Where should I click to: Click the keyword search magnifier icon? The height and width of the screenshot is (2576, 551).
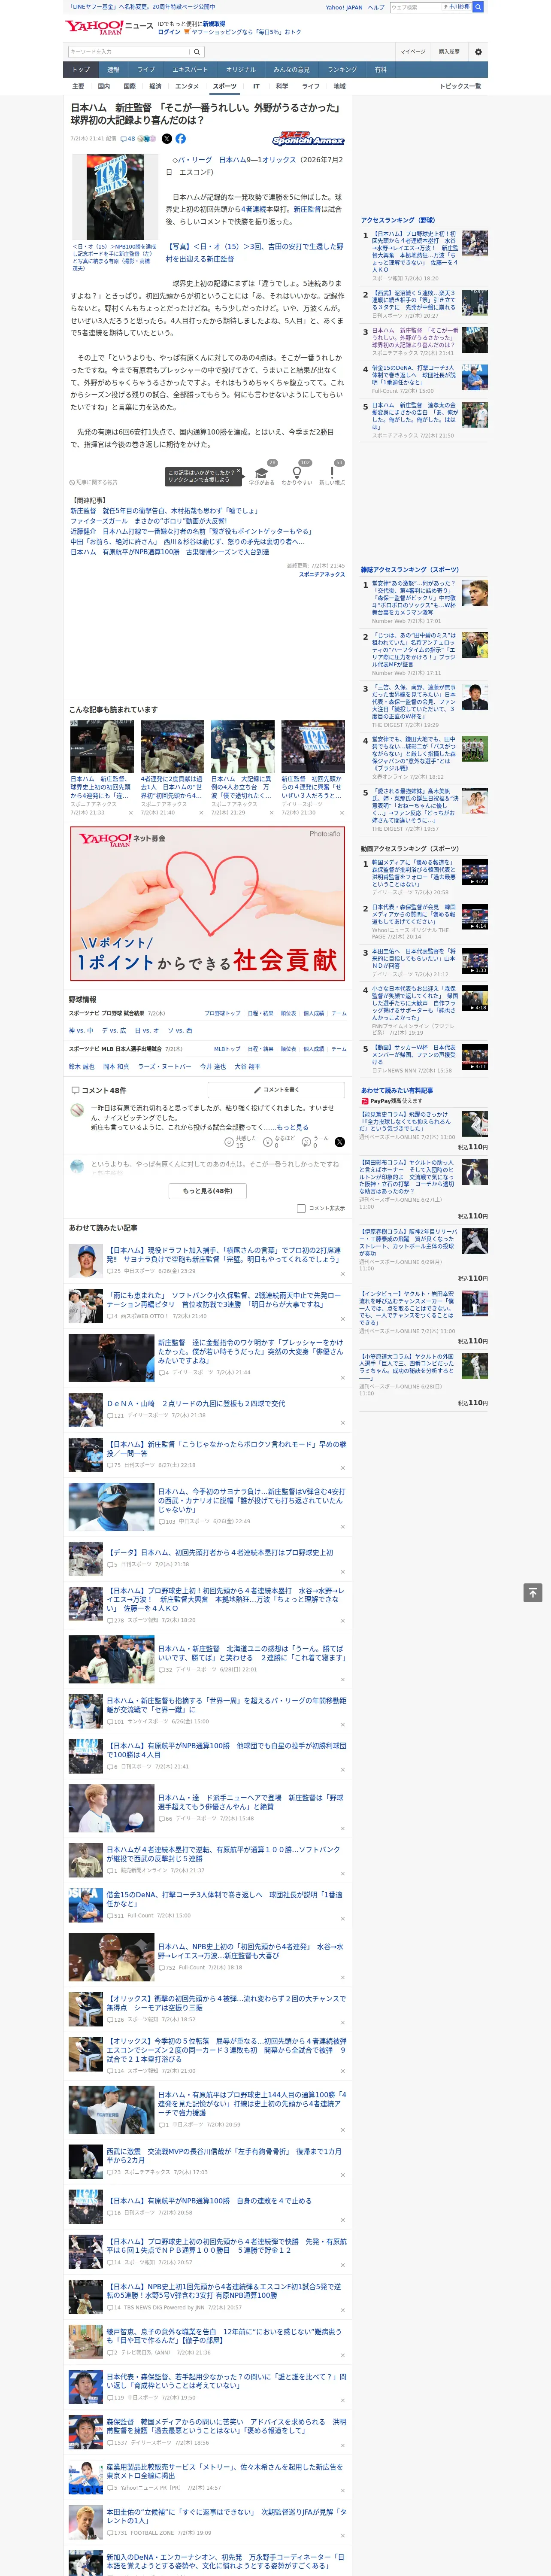point(197,52)
